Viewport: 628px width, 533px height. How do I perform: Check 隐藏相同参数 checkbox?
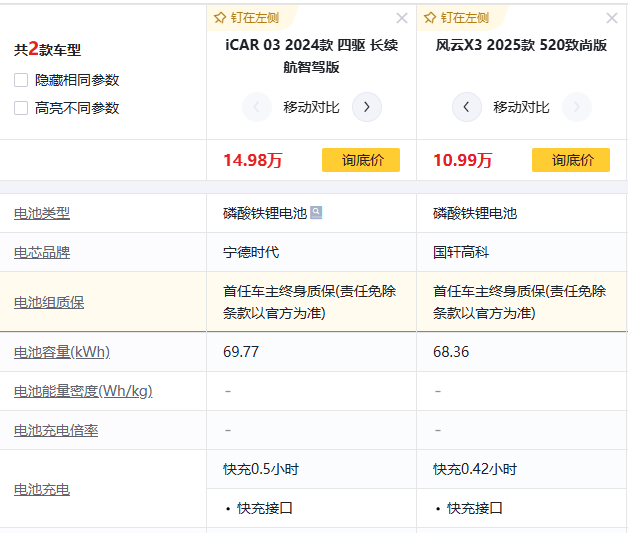click(21, 80)
